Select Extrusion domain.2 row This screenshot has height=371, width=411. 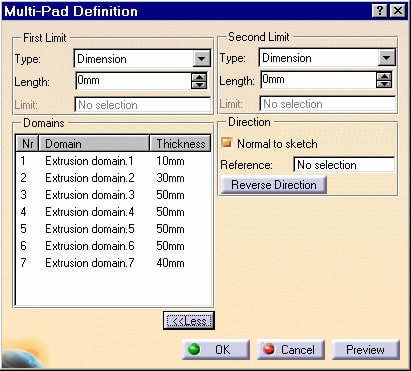tap(113, 178)
